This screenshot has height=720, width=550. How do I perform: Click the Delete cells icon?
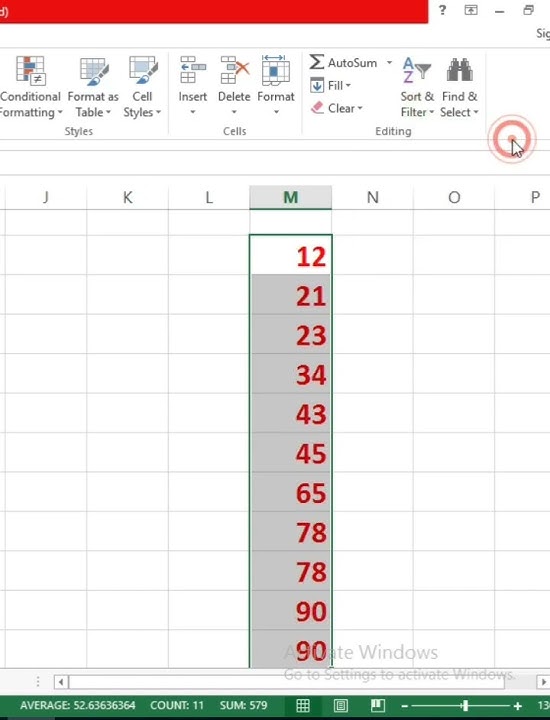tap(234, 70)
